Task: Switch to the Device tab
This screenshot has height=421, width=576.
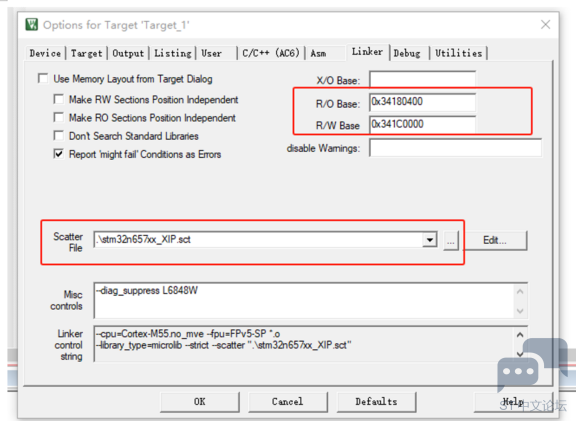Action: [x=45, y=53]
